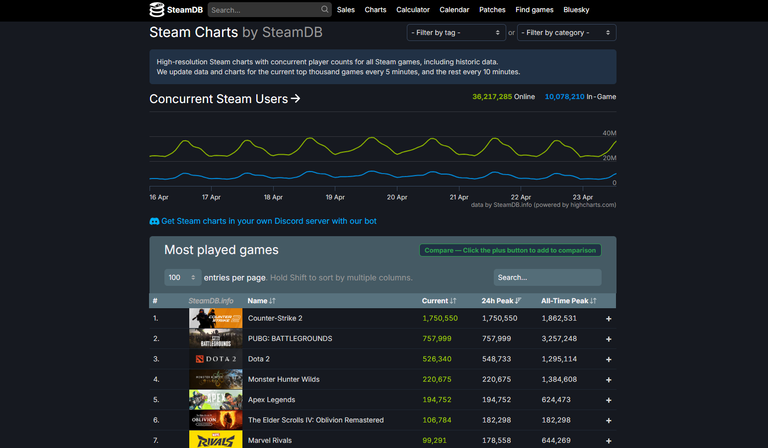The image size is (768, 448).
Task: Add Marvel Rivals to comparison with plus
Action: click(x=608, y=441)
